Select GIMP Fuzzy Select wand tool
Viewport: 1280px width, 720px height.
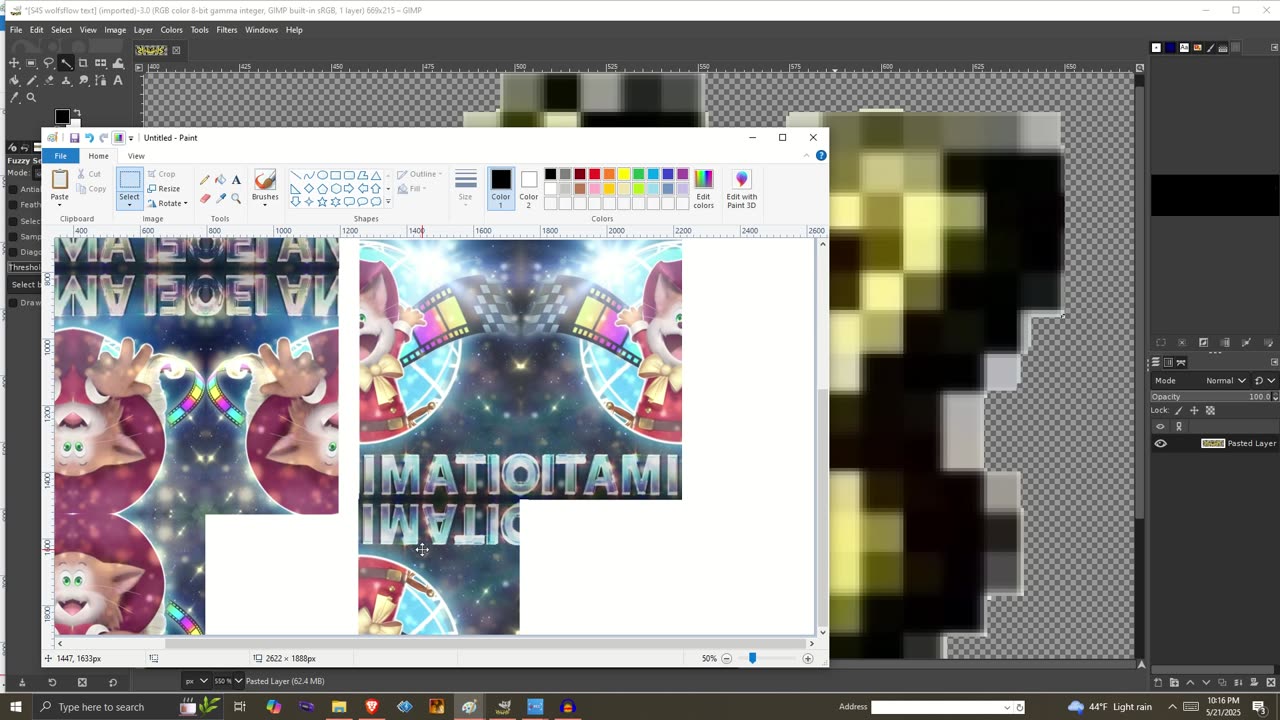pyautogui.click(x=66, y=63)
